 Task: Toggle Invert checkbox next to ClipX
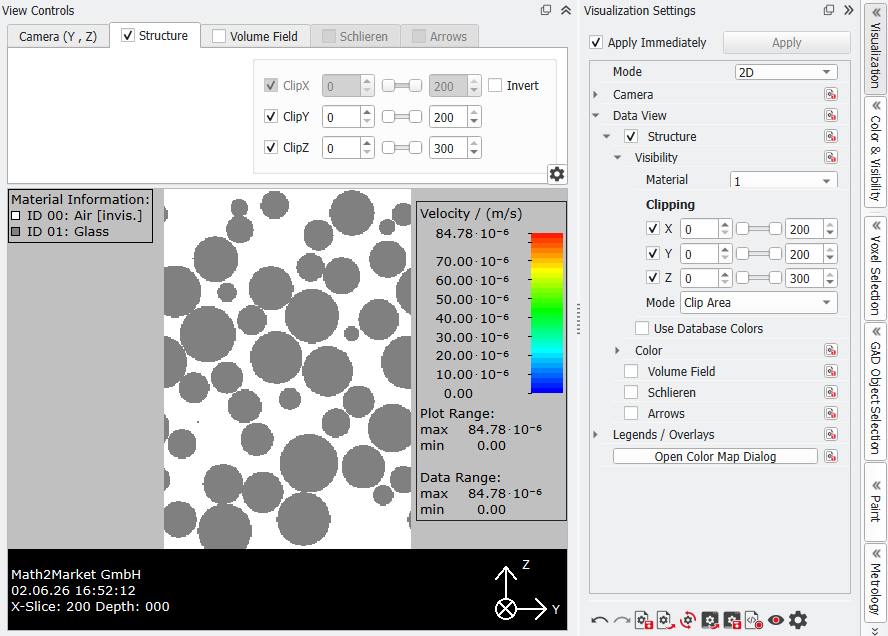click(x=495, y=86)
